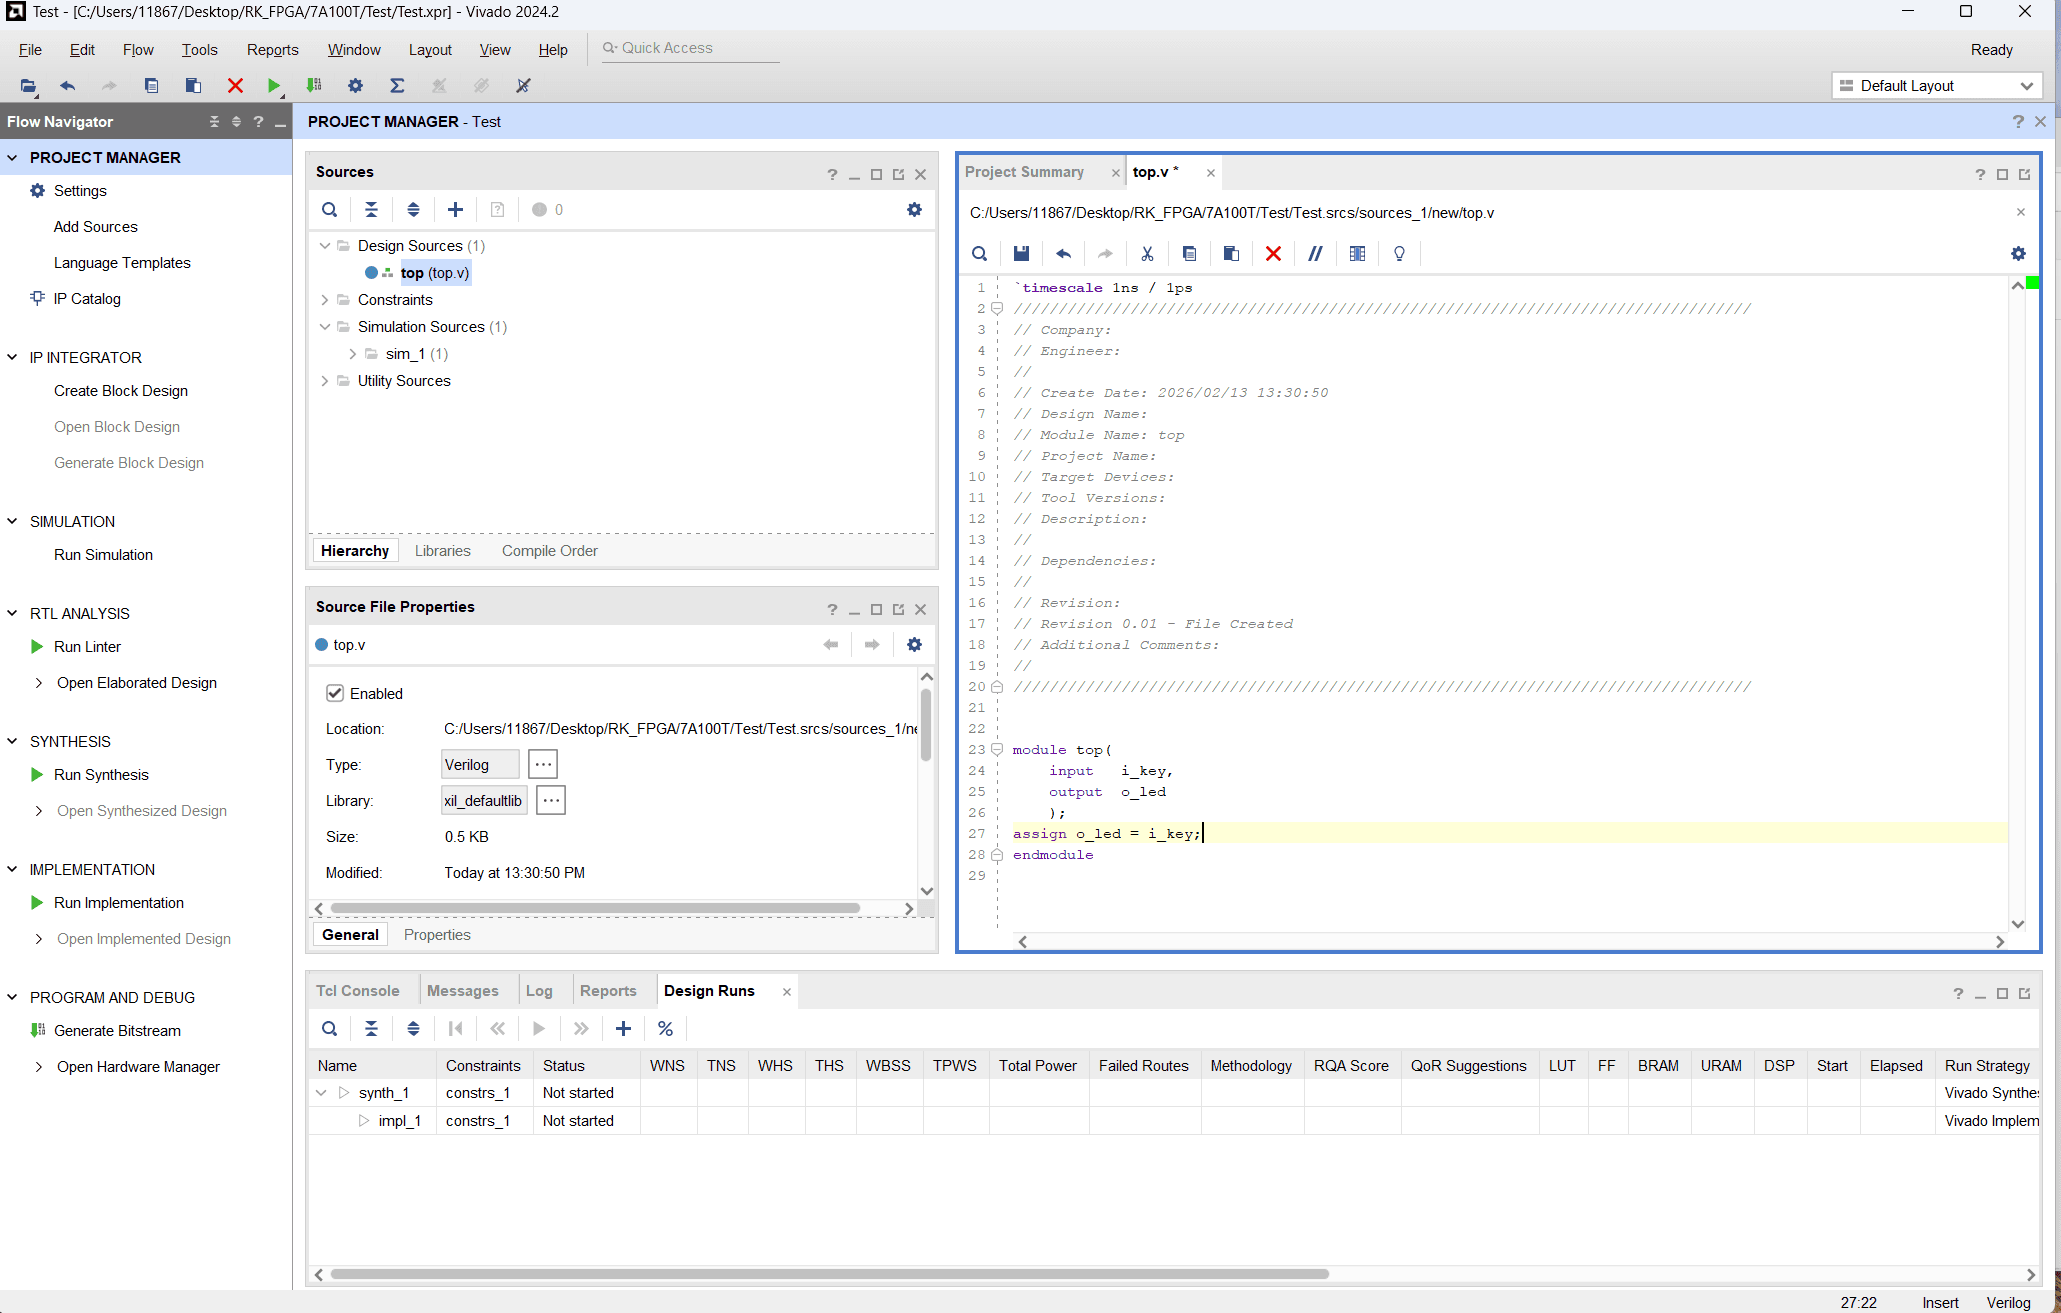Collapse the SYNTHESIS section in Flow Navigator
2061x1313 pixels.
13,741
